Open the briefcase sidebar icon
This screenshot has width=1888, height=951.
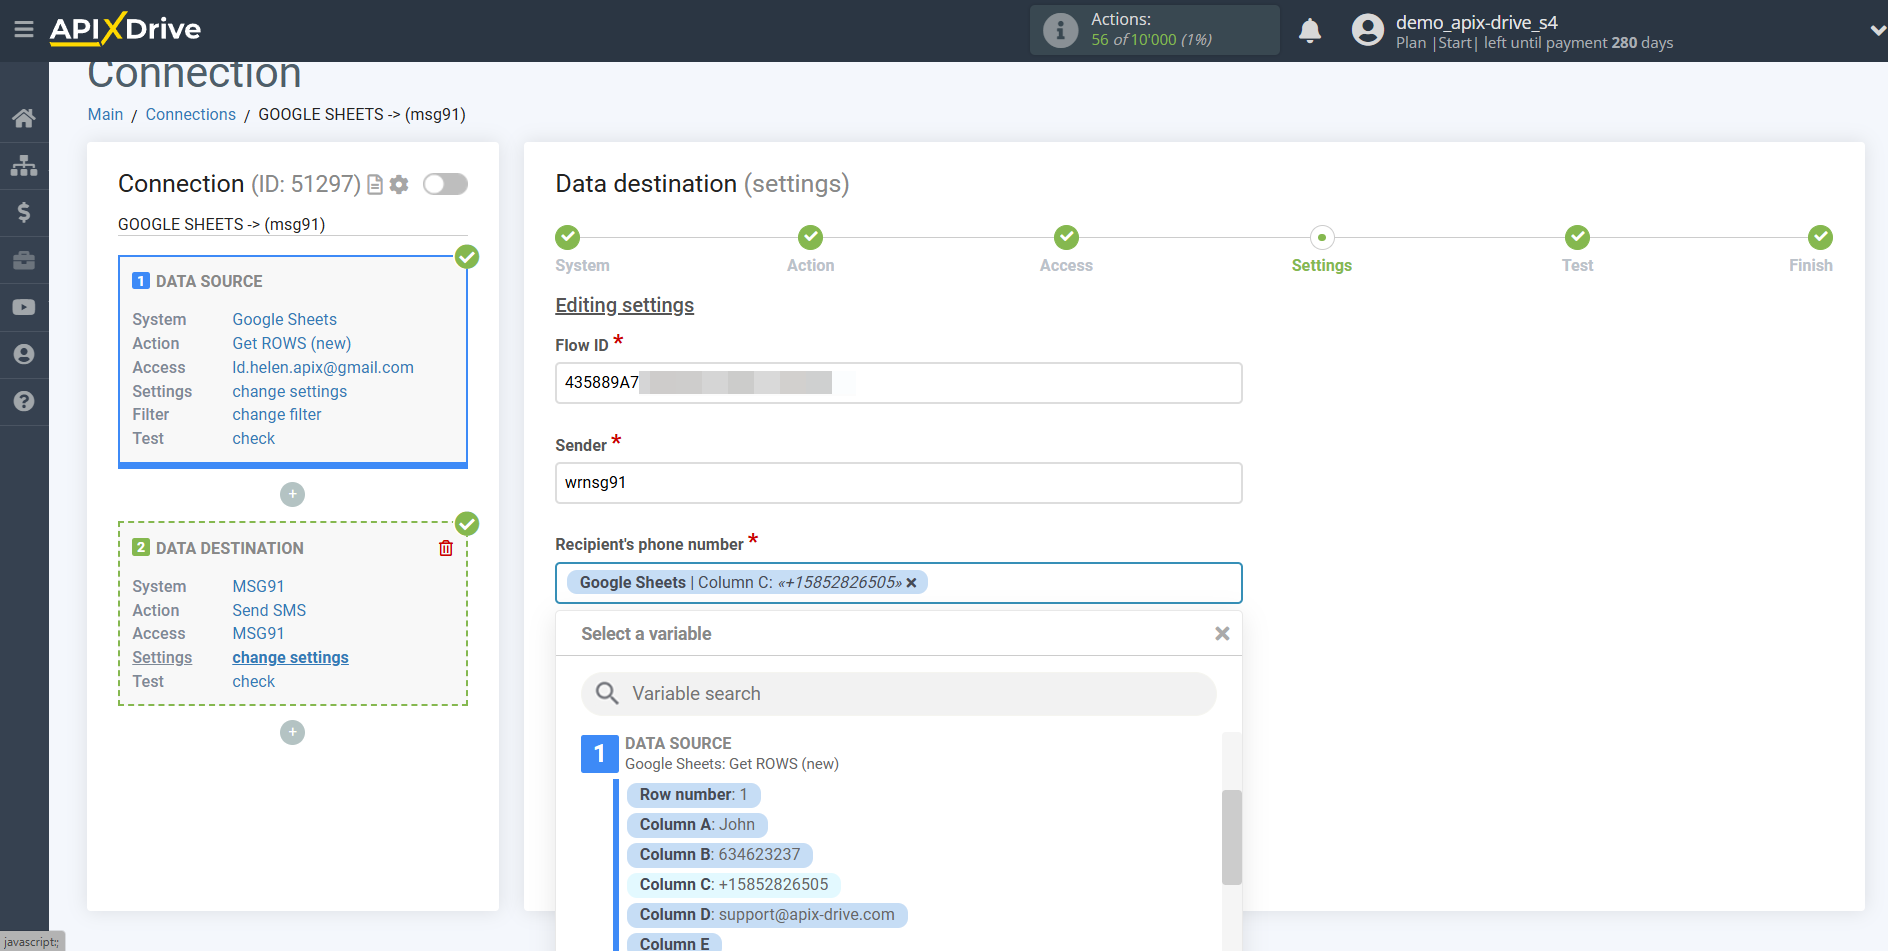point(24,260)
